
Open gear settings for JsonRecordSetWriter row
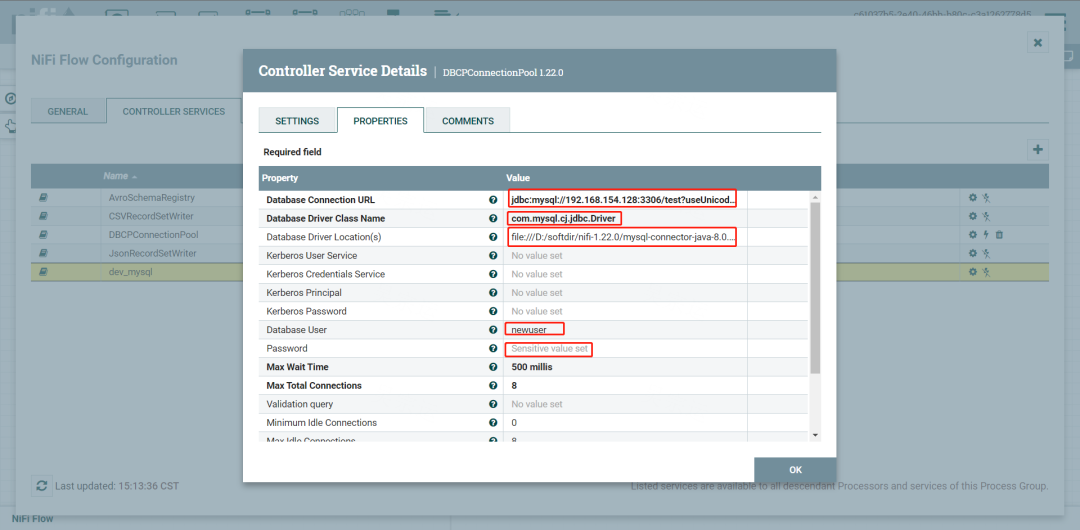click(973, 254)
